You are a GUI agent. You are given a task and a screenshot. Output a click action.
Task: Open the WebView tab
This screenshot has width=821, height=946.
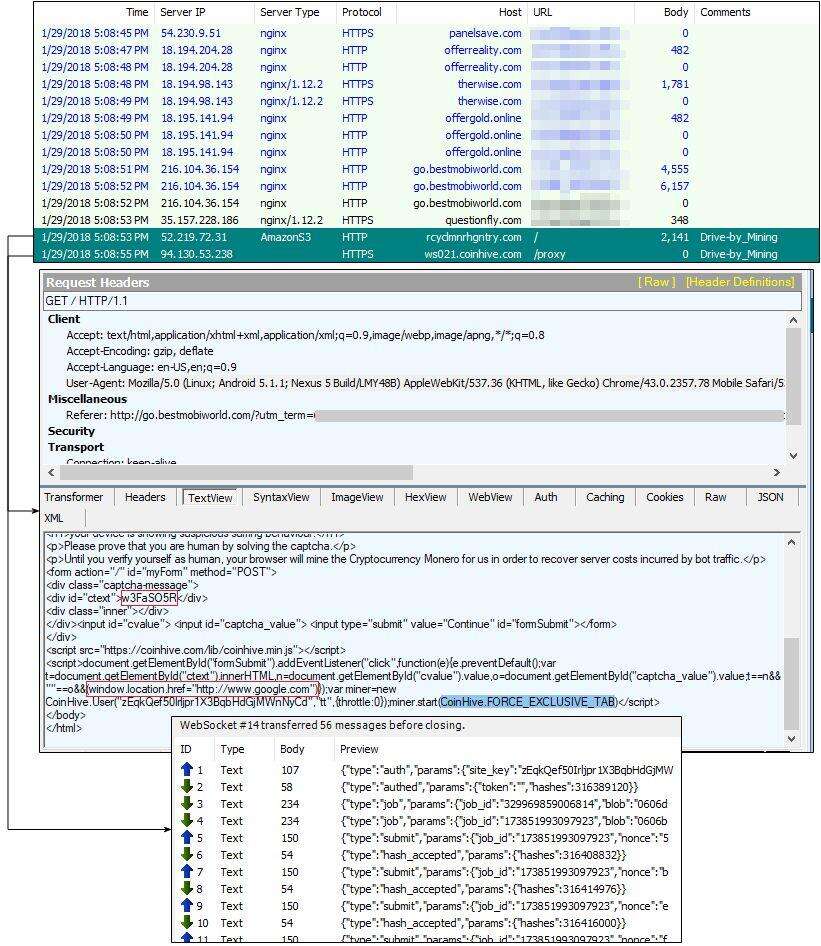pyautogui.click(x=490, y=497)
